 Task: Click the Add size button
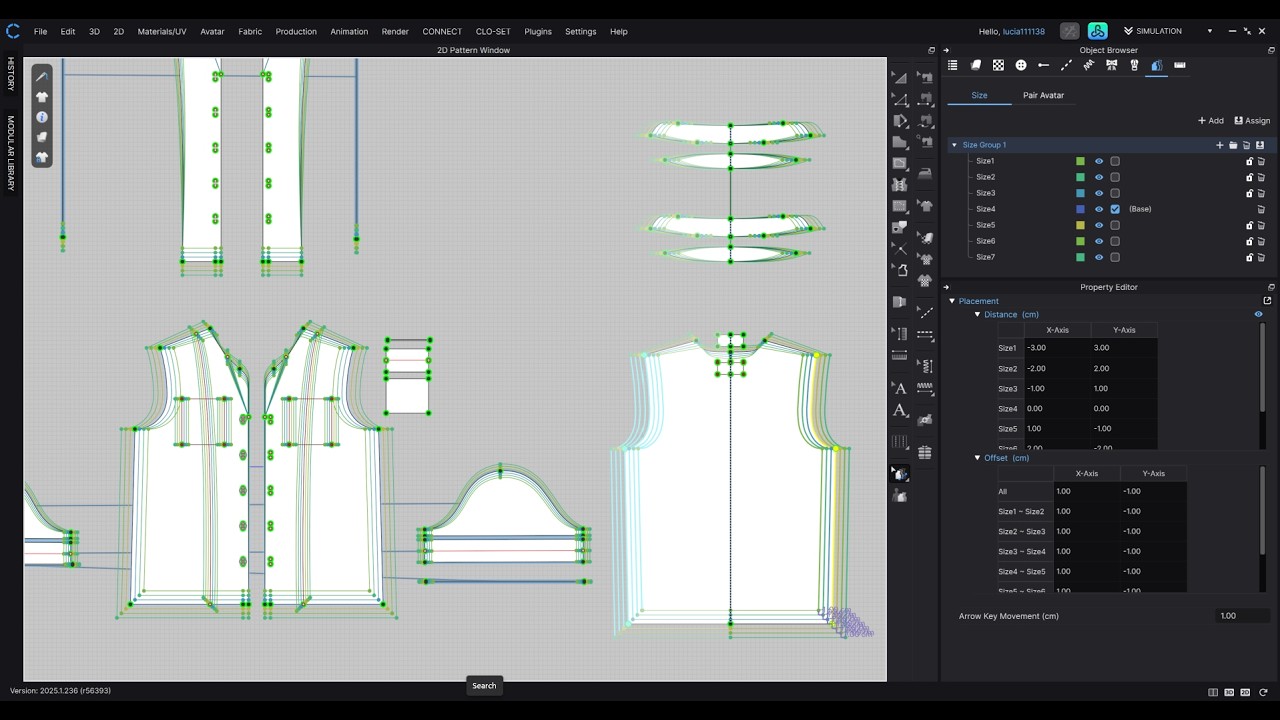1211,121
